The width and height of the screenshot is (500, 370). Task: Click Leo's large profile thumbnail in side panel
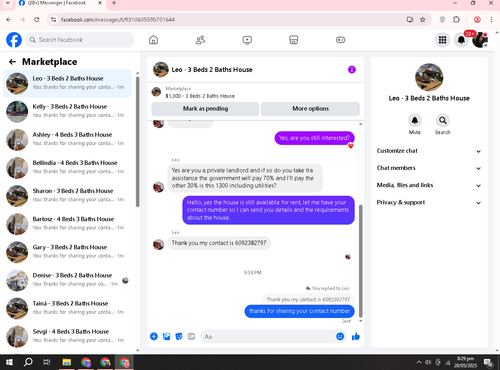click(429, 77)
